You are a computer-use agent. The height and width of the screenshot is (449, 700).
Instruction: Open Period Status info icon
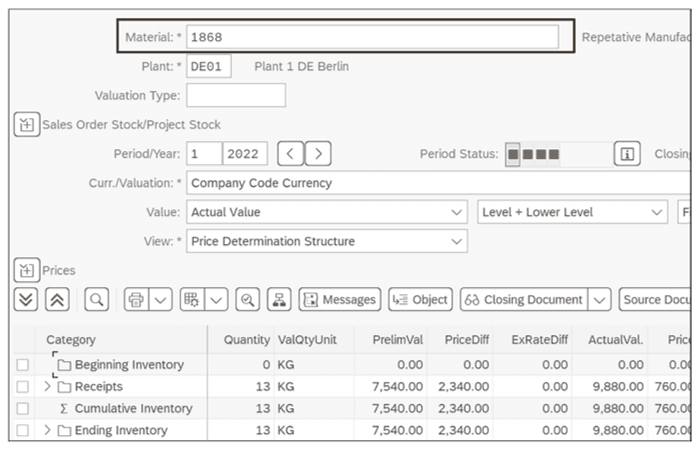(627, 154)
